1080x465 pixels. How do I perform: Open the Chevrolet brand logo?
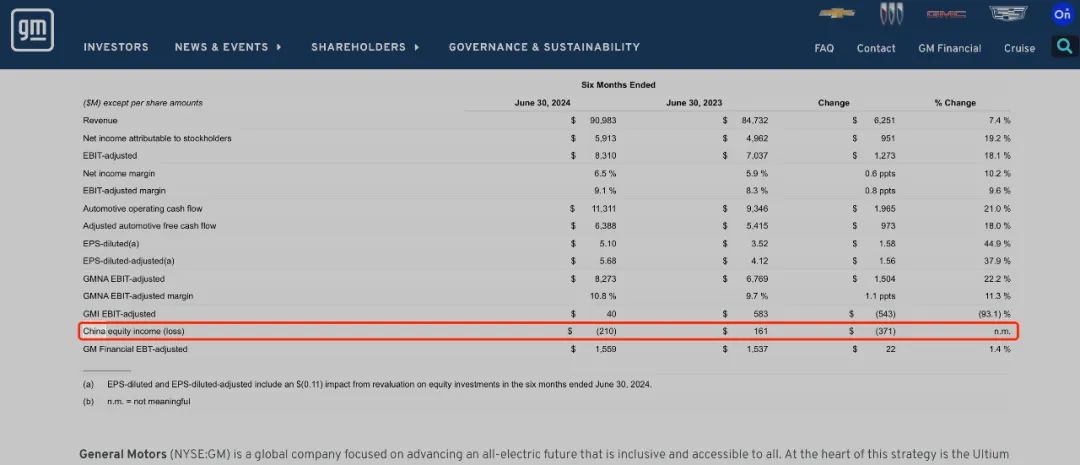click(836, 13)
